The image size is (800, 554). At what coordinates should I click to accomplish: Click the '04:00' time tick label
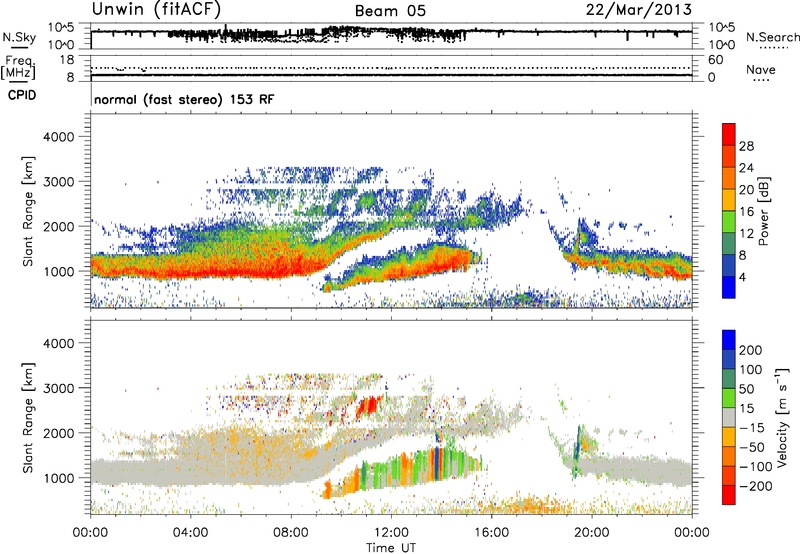[191, 533]
